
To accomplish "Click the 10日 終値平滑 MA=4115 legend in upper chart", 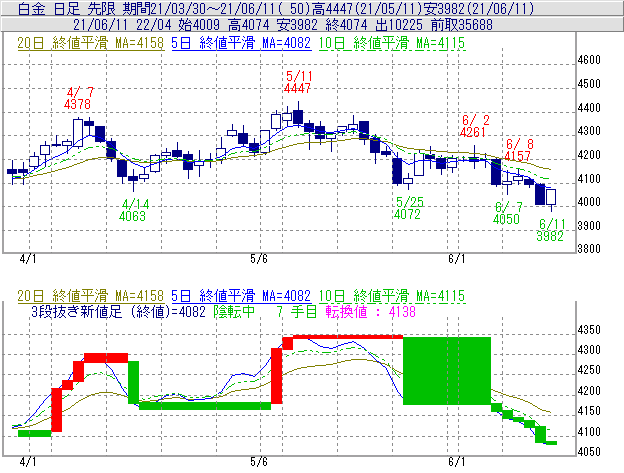I will (x=392, y=43).
